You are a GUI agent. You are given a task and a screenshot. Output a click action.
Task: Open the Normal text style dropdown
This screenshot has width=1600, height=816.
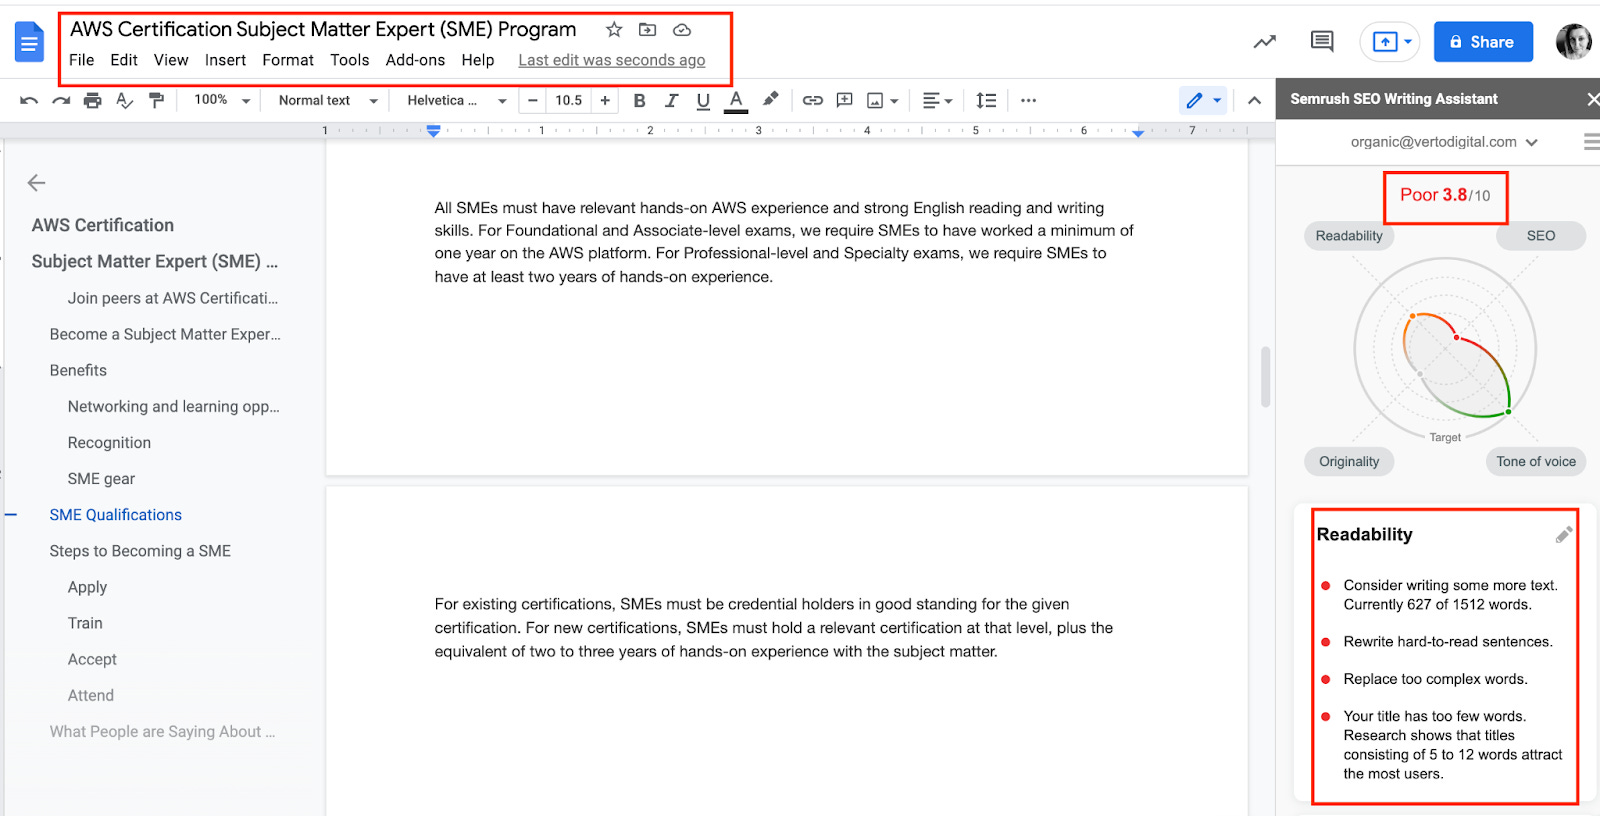pyautogui.click(x=328, y=100)
